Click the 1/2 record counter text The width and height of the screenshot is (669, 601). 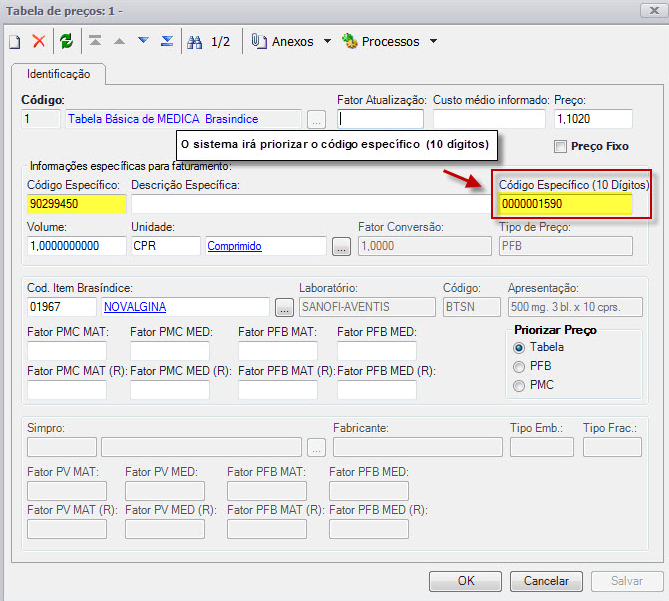tap(220, 42)
